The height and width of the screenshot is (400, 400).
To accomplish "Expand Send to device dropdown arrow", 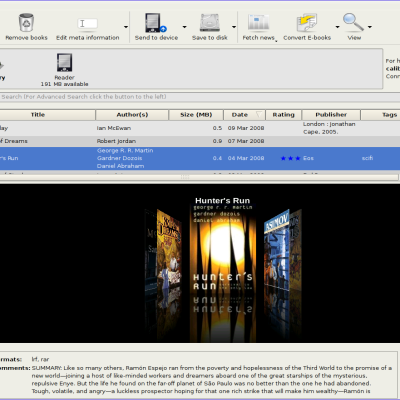I will click(184, 27).
